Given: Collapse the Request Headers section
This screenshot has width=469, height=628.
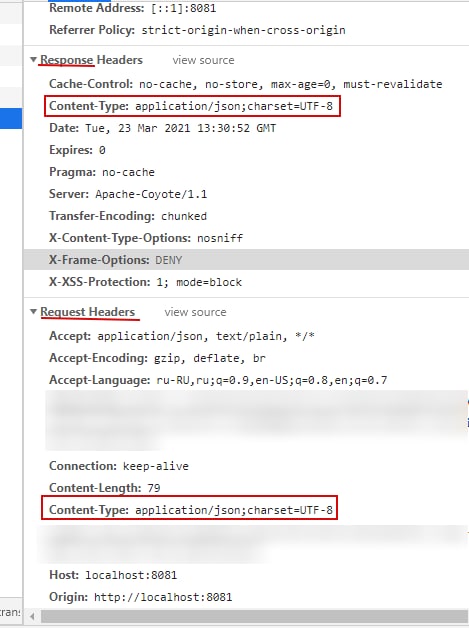Looking at the screenshot, I should 34,312.
